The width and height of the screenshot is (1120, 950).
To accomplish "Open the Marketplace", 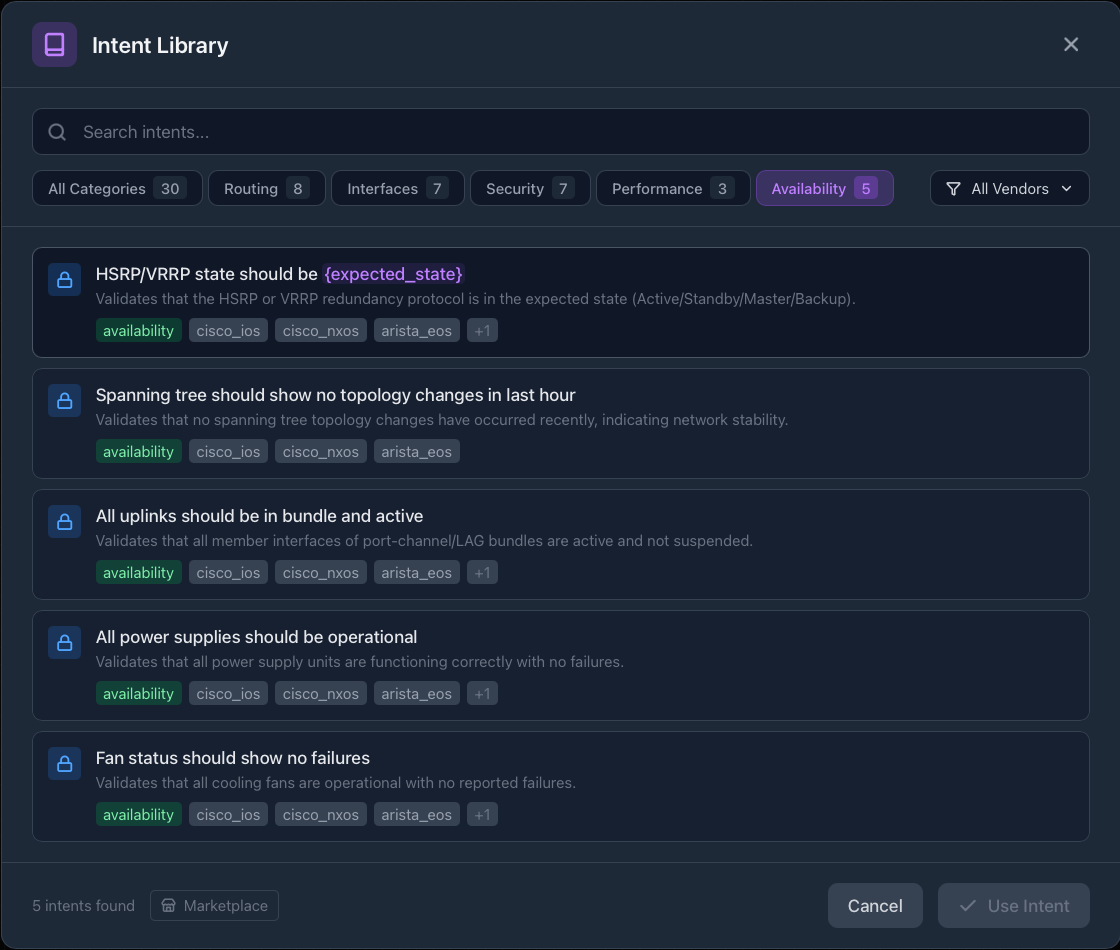I will tap(214, 905).
